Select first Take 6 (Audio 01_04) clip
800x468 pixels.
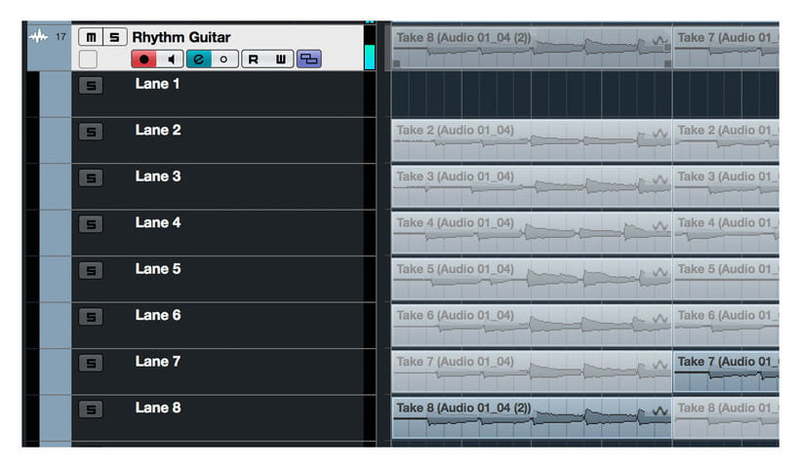pos(532,326)
